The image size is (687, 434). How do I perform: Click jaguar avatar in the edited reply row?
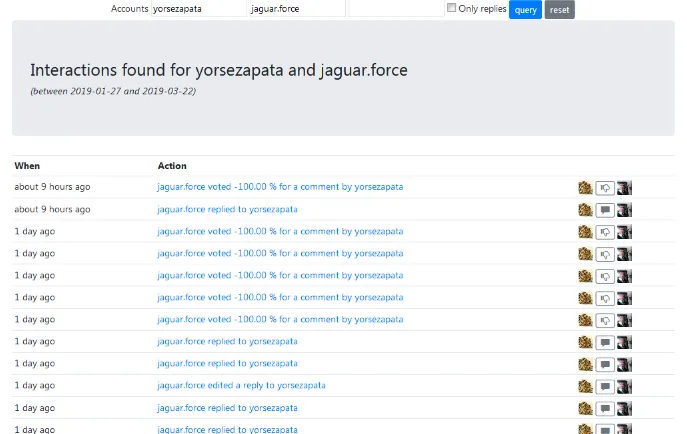(585, 386)
